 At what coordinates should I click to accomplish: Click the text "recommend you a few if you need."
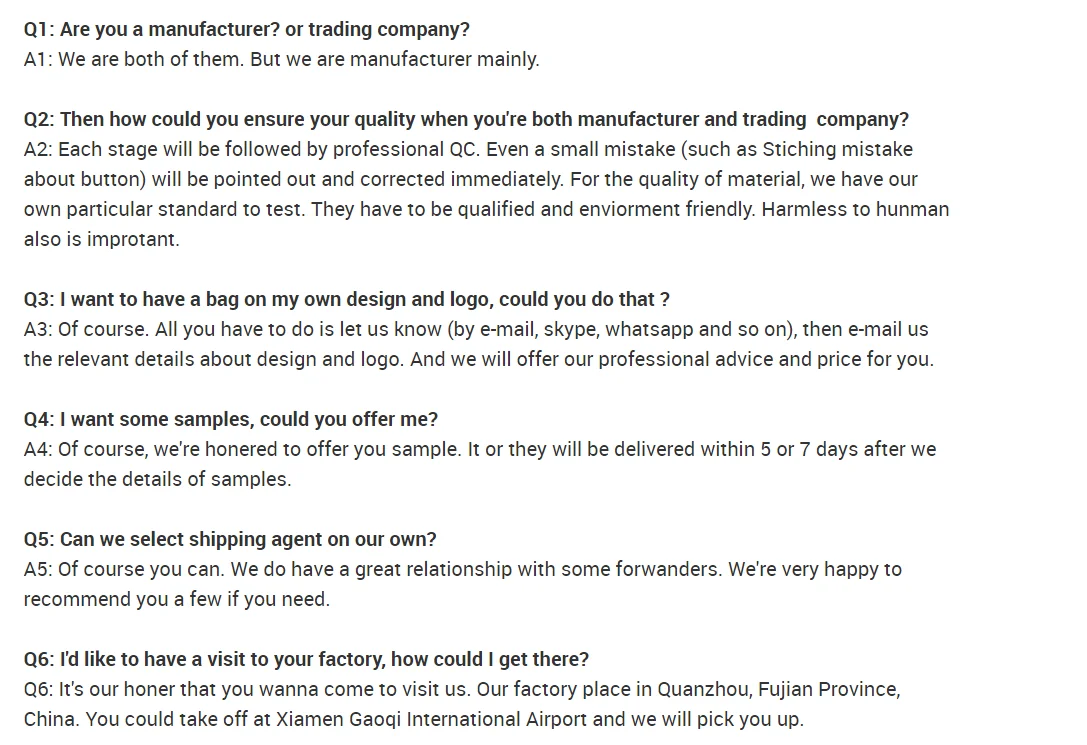pos(176,599)
